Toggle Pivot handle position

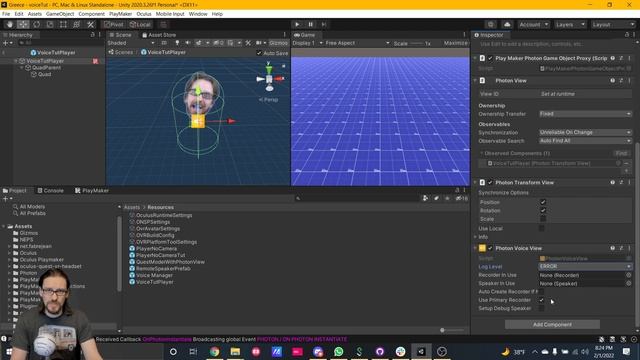click(114, 24)
